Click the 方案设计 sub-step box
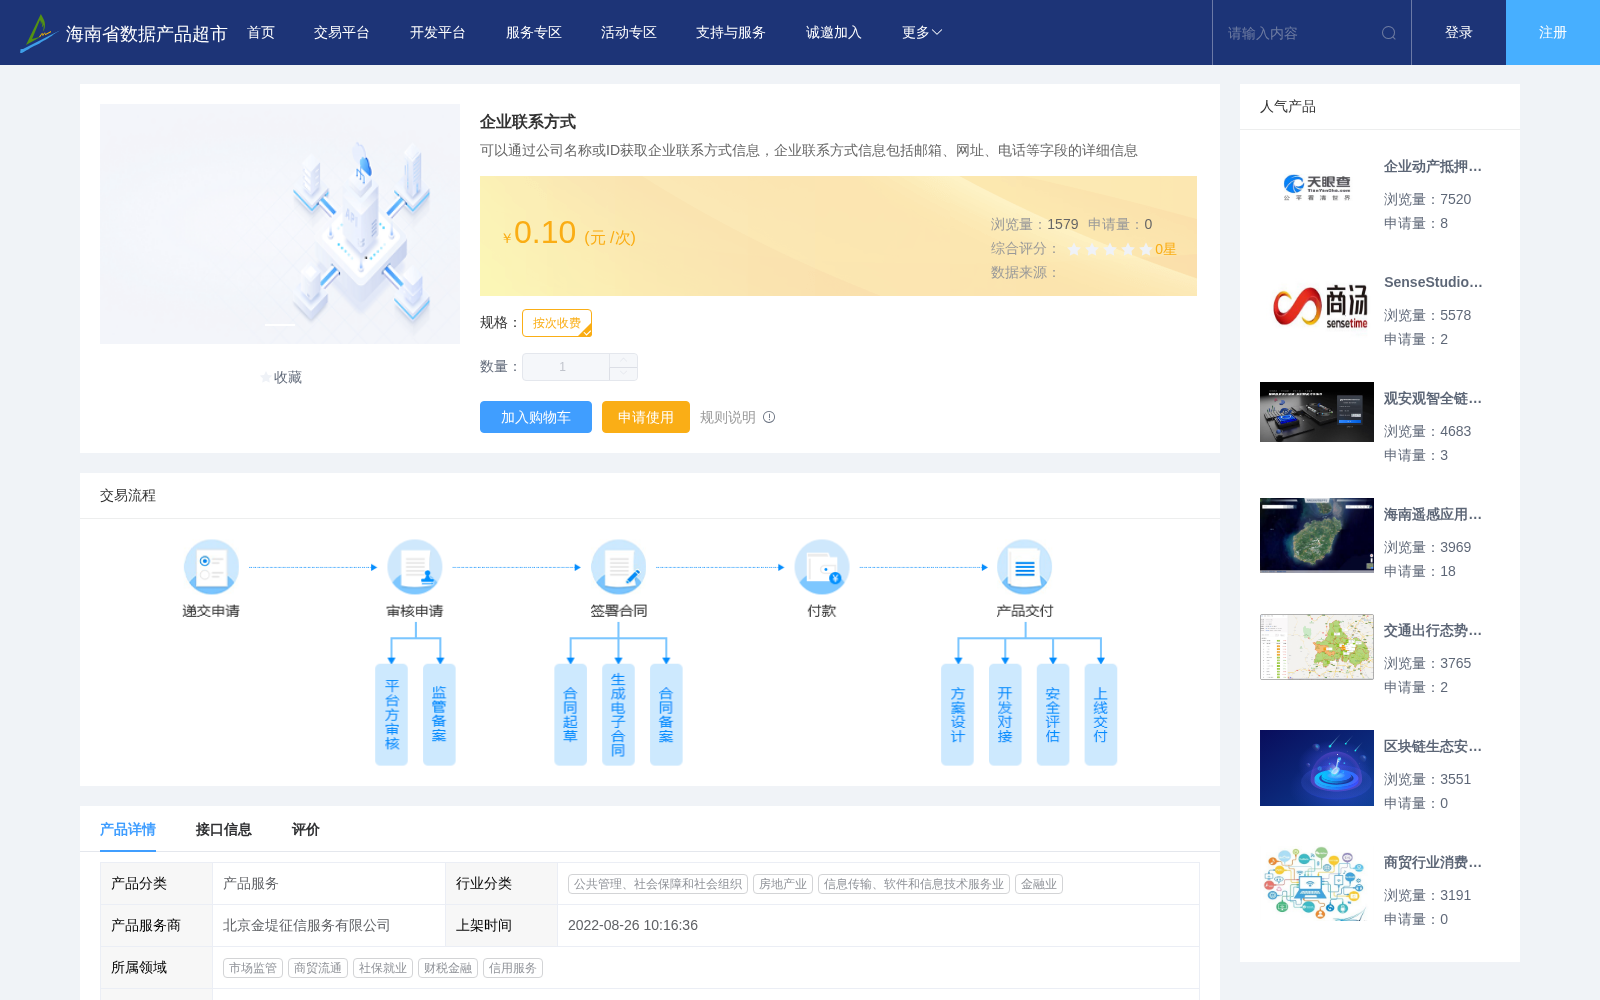The width and height of the screenshot is (1600, 1000). tap(957, 714)
